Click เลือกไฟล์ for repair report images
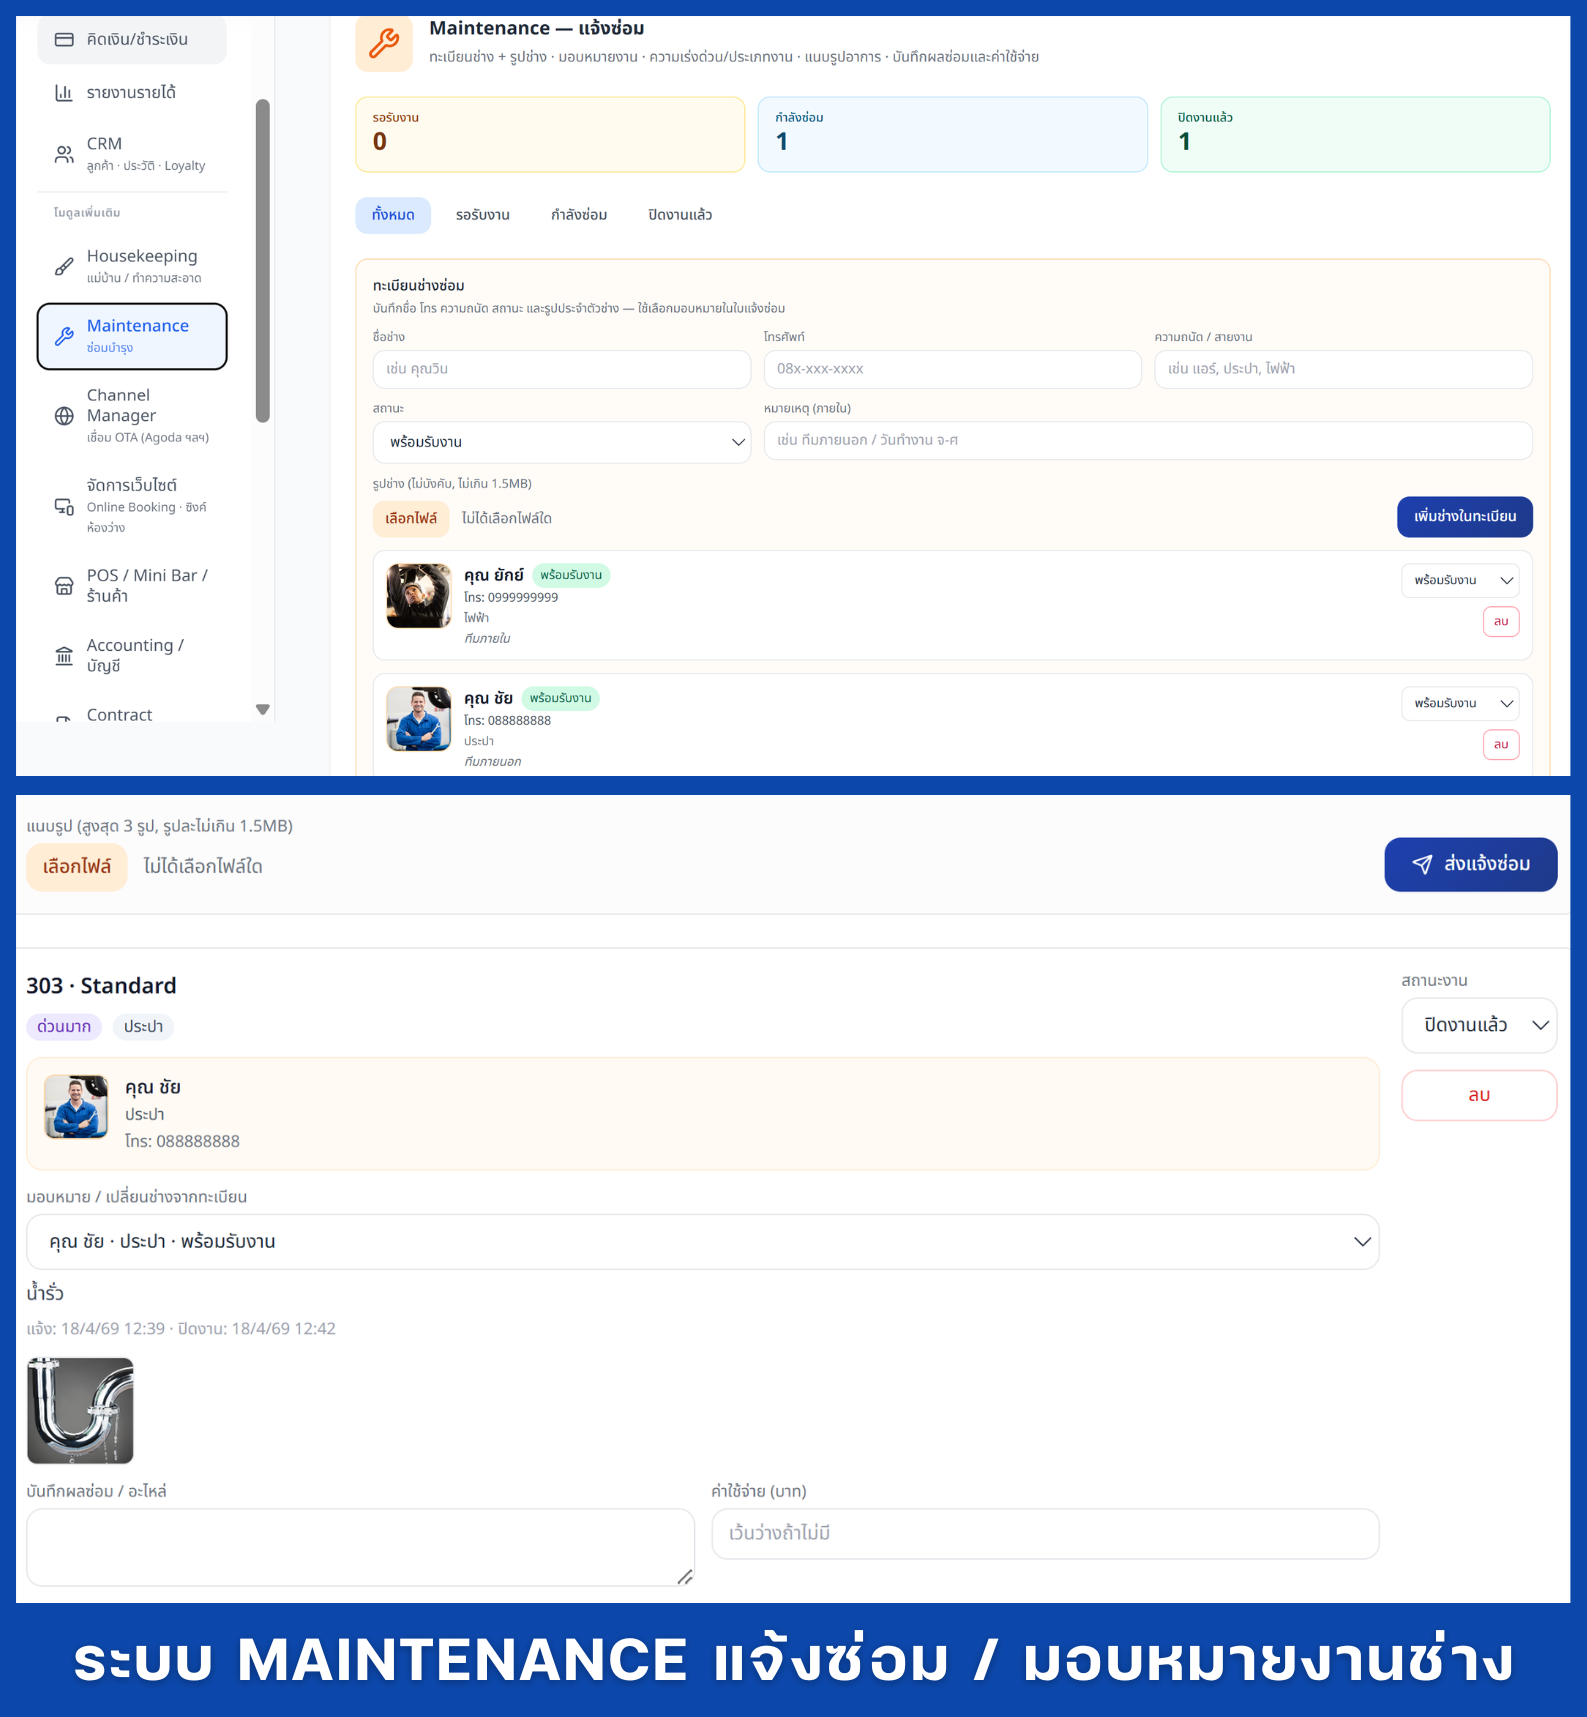 pos(77,867)
